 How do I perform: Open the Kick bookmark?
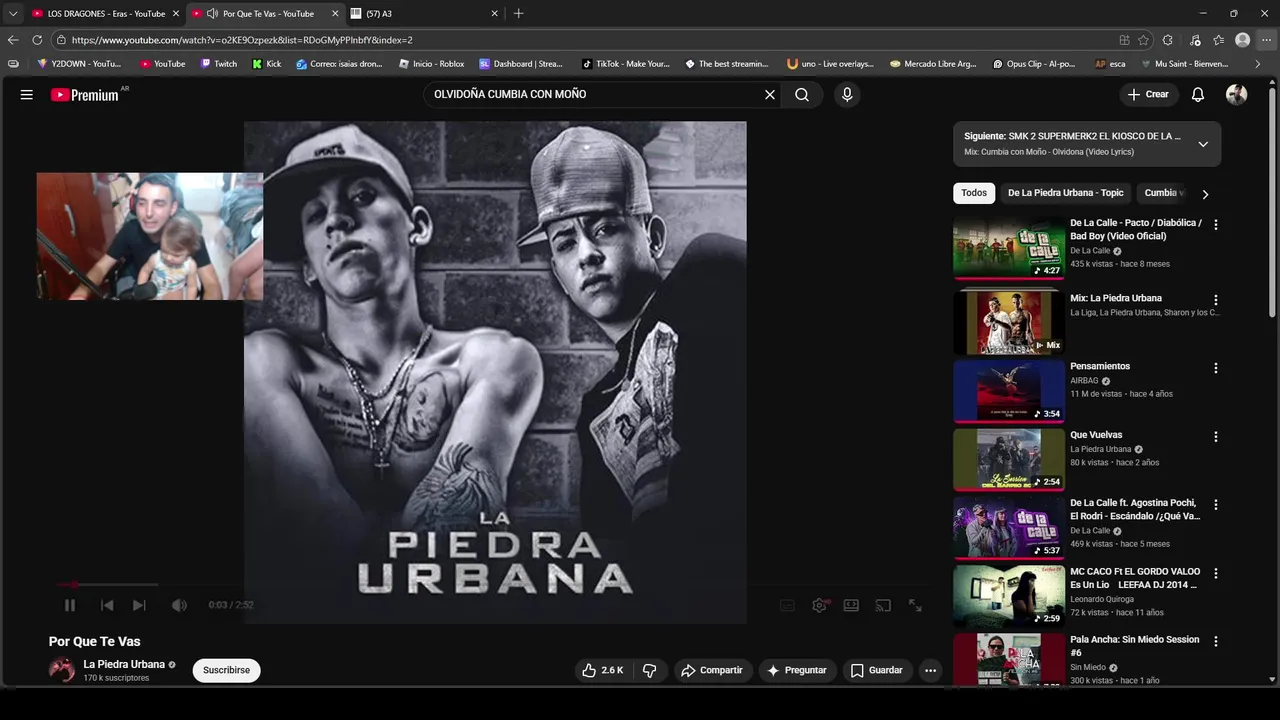pyautogui.click(x=267, y=64)
